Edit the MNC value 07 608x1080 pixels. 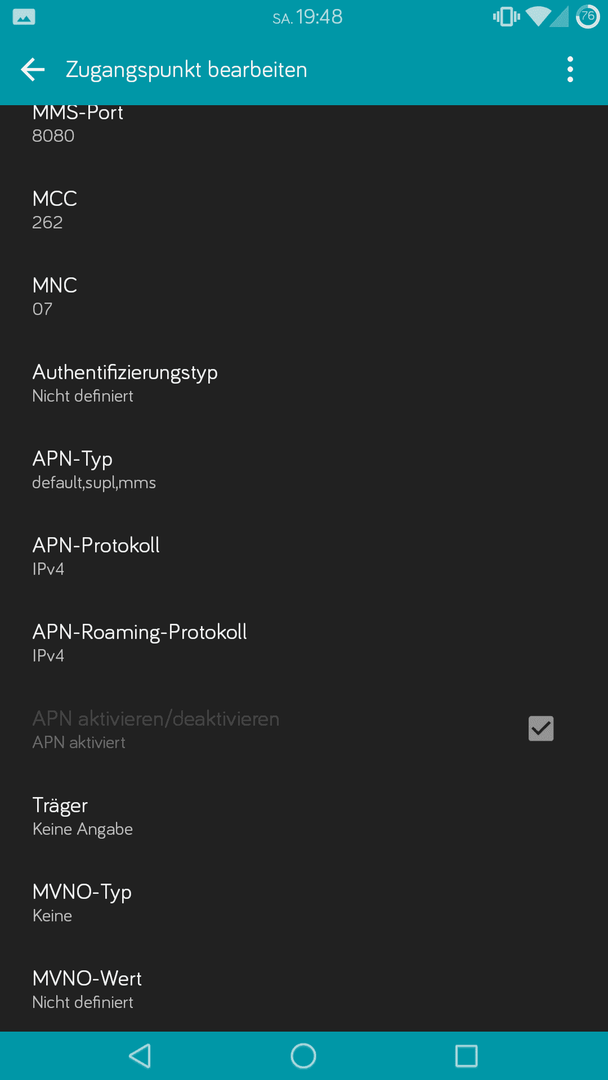304,298
